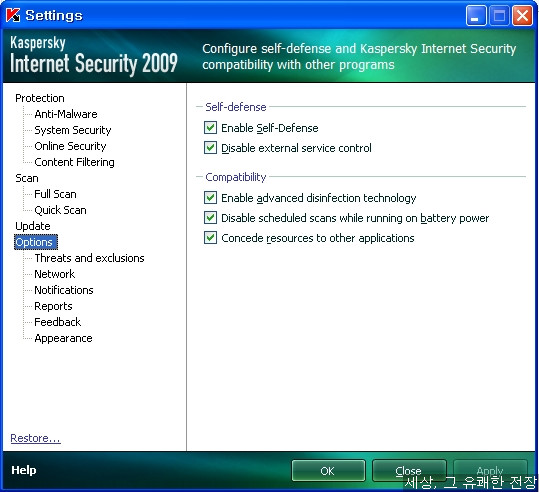539x492 pixels.
Task: Click the Kaspersky Internet Security 2009 banner
Action: tap(94, 56)
